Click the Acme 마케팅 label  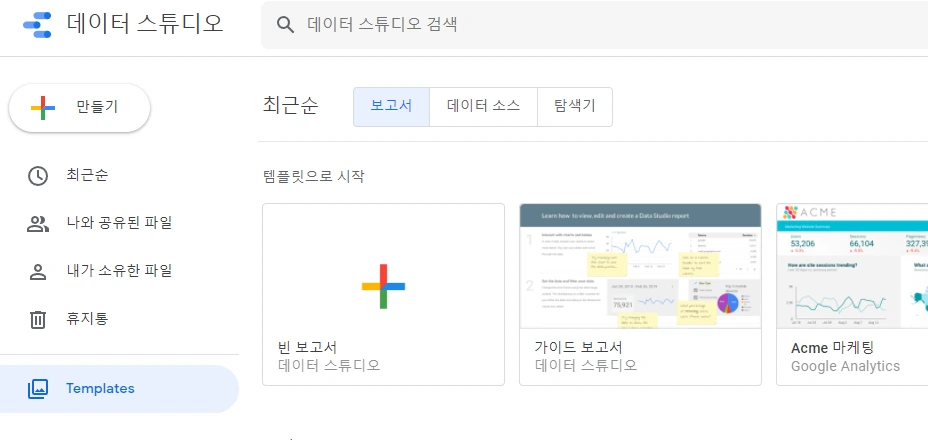click(833, 348)
